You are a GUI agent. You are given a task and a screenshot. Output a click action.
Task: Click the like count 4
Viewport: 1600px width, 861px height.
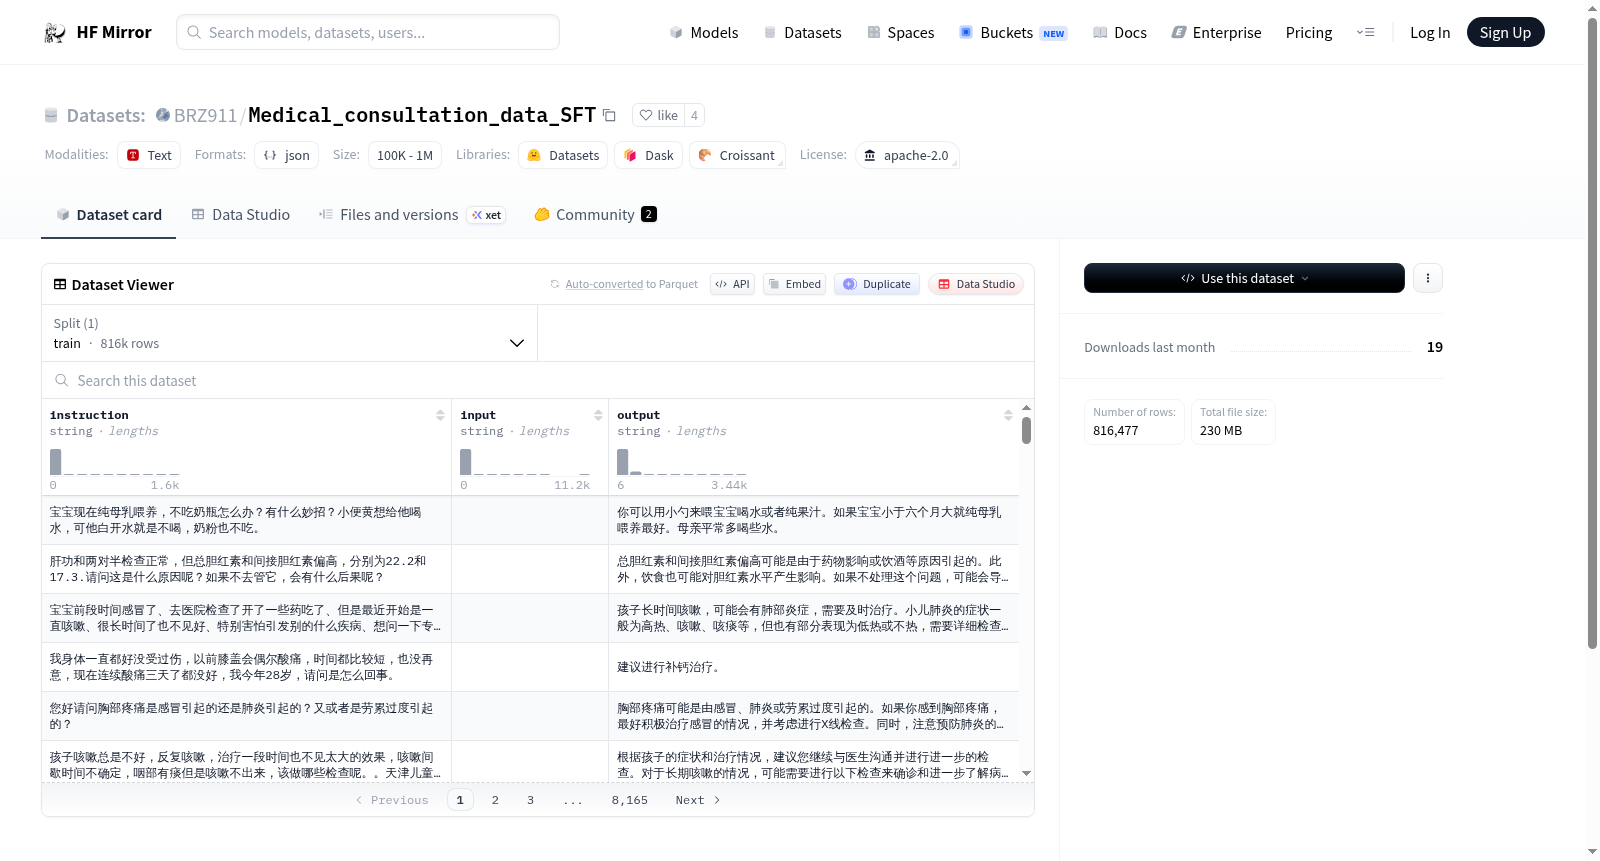click(x=694, y=115)
